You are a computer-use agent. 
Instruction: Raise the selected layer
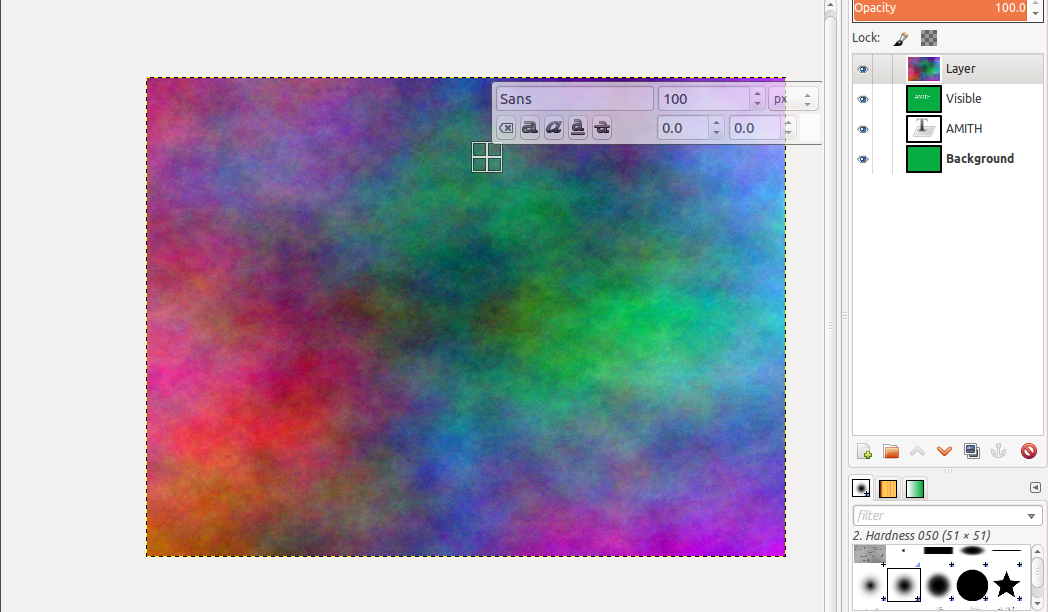pyautogui.click(x=918, y=452)
